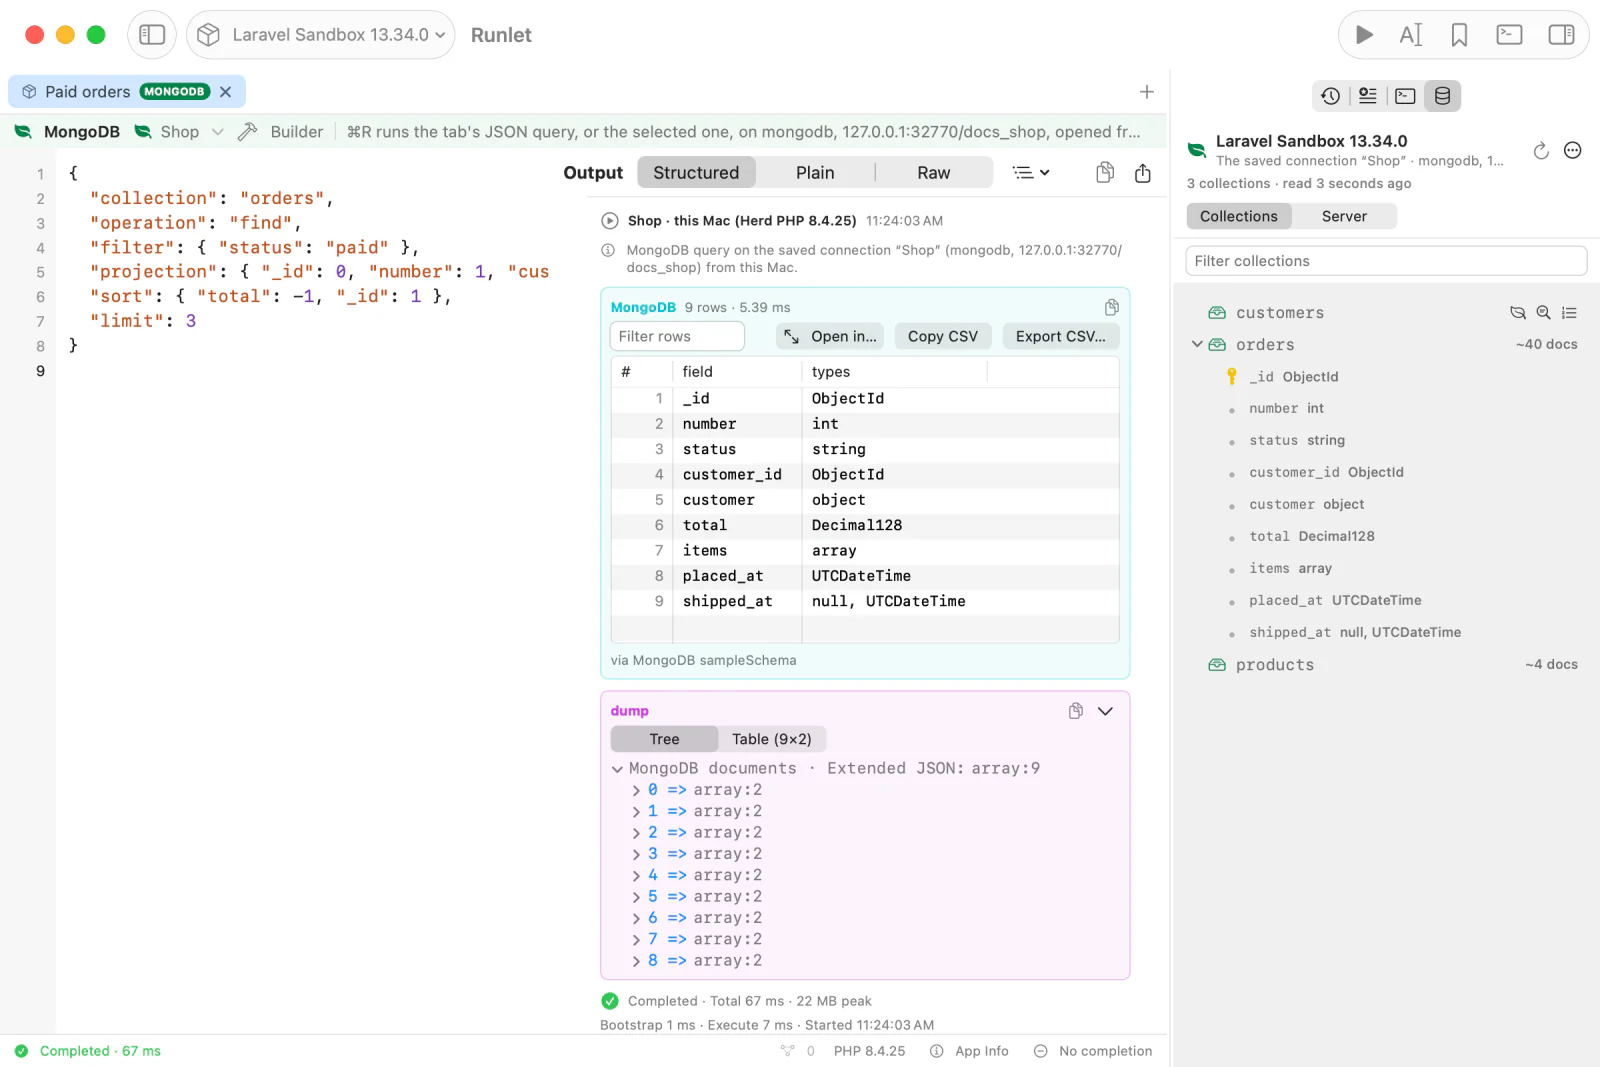Open the connection more options ellipsis
Screen dimensions: 1600x1067
1573,151
